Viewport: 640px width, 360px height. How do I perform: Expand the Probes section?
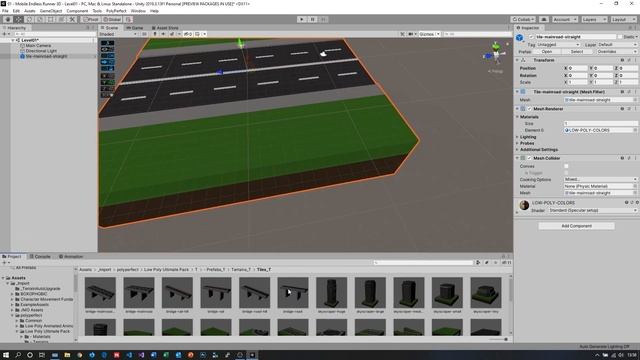(x=527, y=143)
